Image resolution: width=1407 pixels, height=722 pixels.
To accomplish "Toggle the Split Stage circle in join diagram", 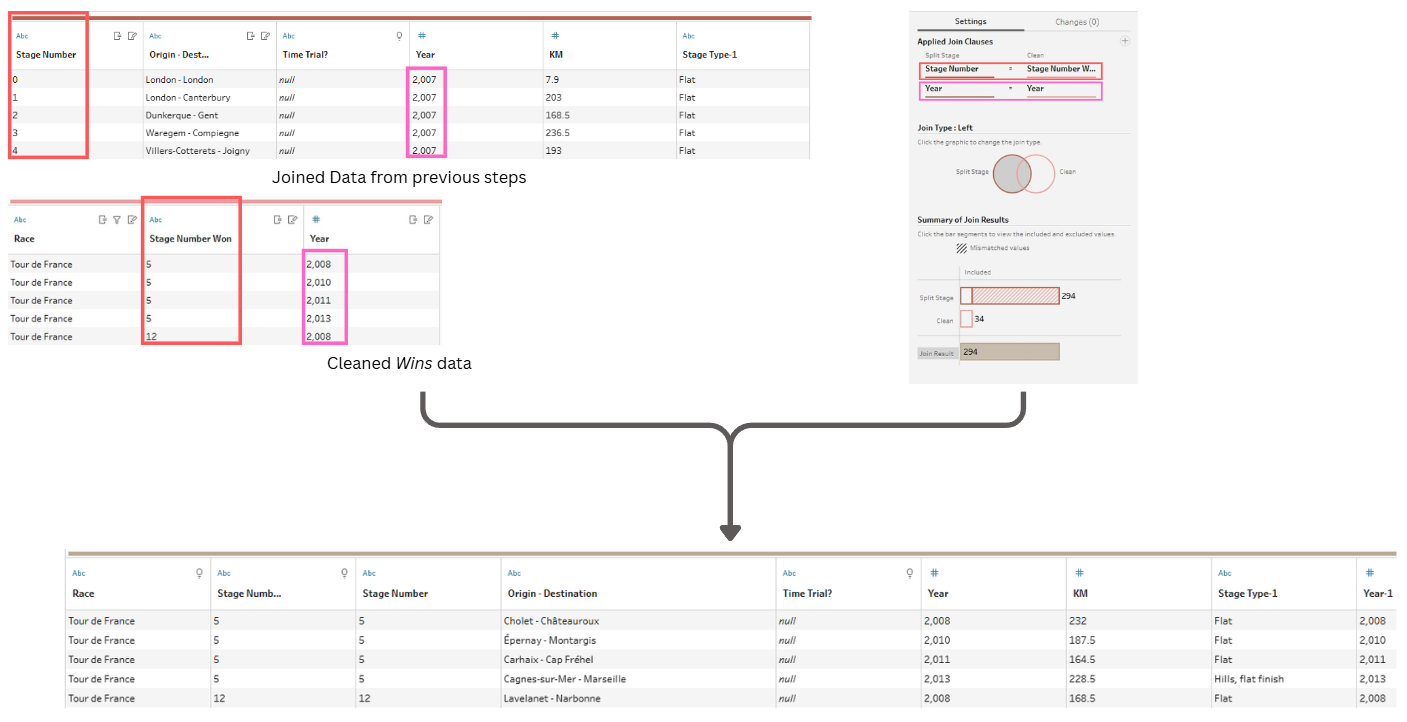I will [x=1004, y=173].
